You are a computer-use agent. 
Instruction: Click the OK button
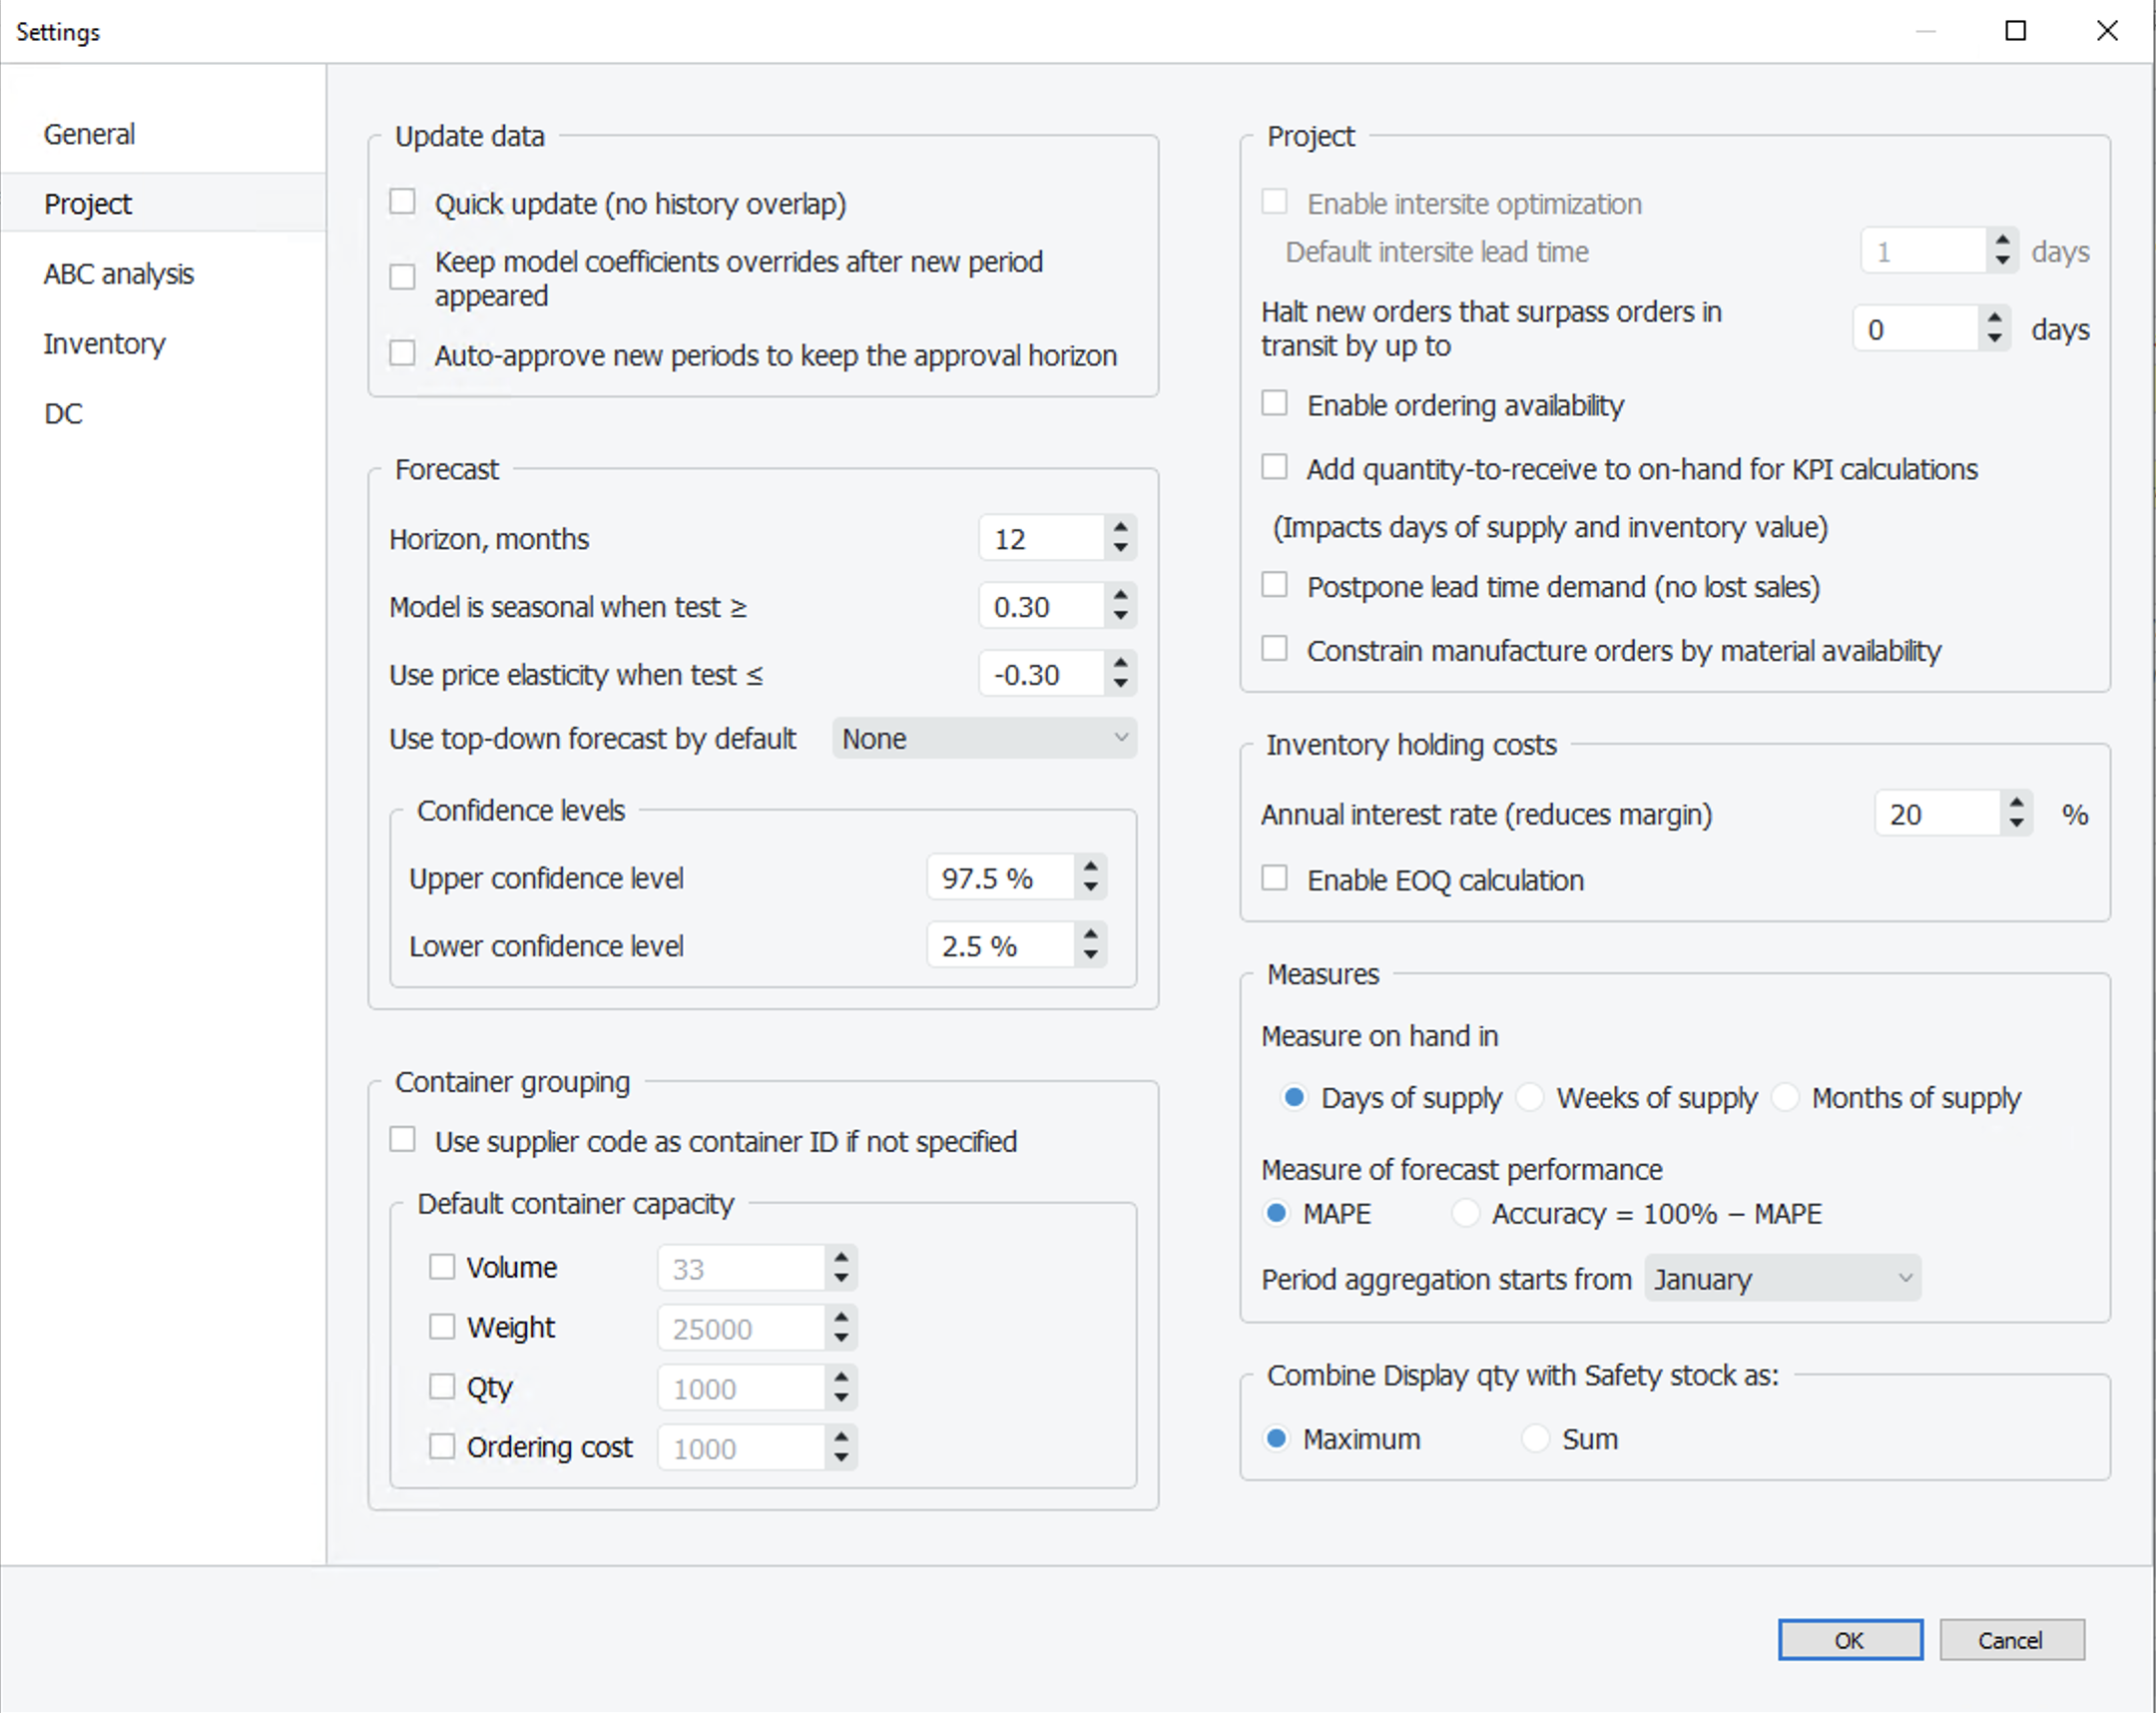(x=1849, y=1640)
